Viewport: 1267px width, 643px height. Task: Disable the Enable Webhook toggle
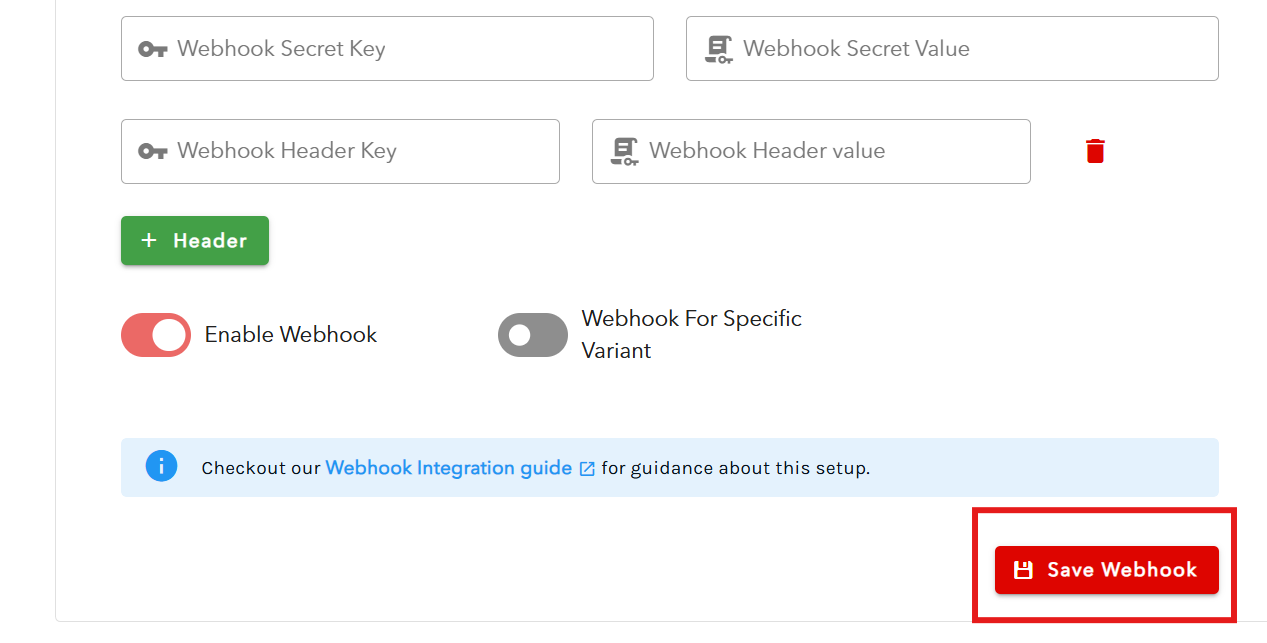pos(156,335)
